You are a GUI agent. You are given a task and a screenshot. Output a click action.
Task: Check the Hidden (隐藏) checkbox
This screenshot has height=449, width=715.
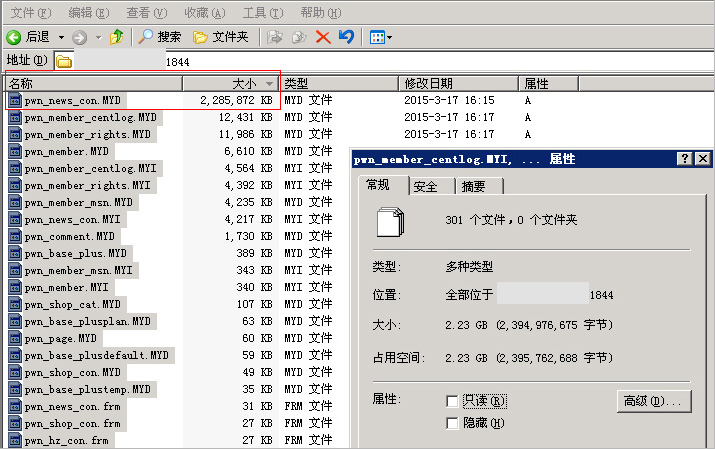[453, 423]
